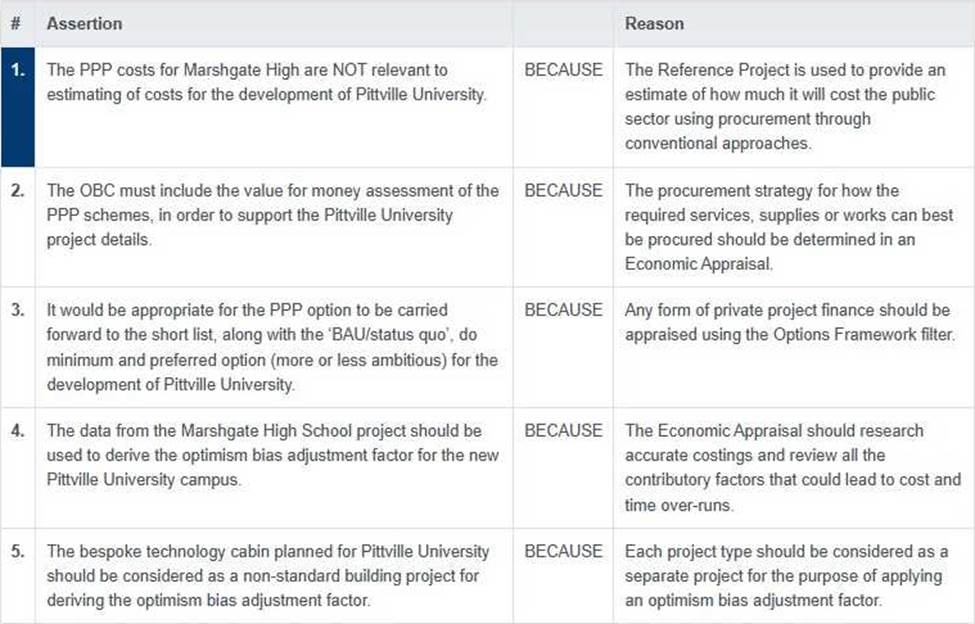
Task: Select the bespoke technology cabin assertion
Action: click(x=268, y=576)
